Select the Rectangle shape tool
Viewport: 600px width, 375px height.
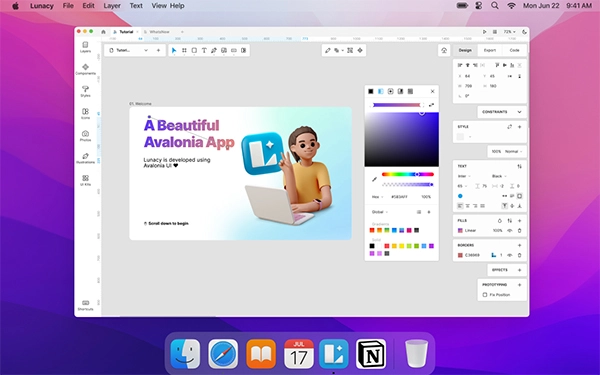point(194,50)
